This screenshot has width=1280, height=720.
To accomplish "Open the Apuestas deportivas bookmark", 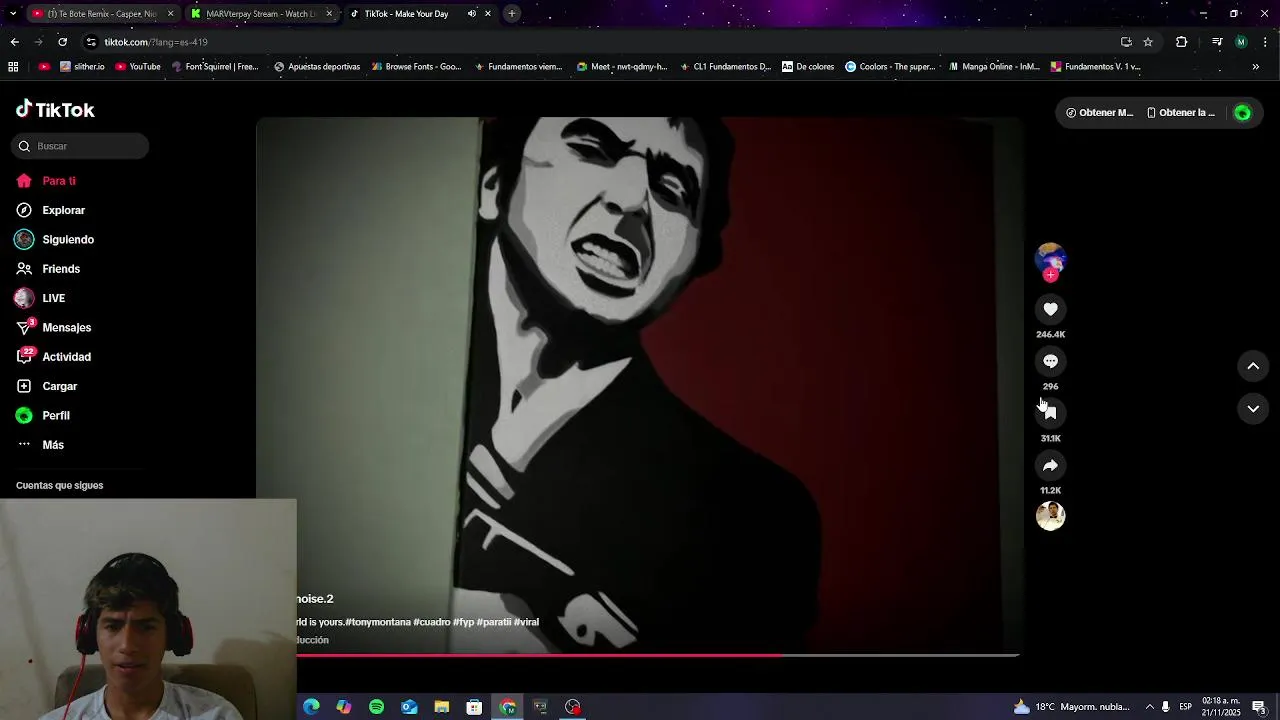I will (x=317, y=67).
